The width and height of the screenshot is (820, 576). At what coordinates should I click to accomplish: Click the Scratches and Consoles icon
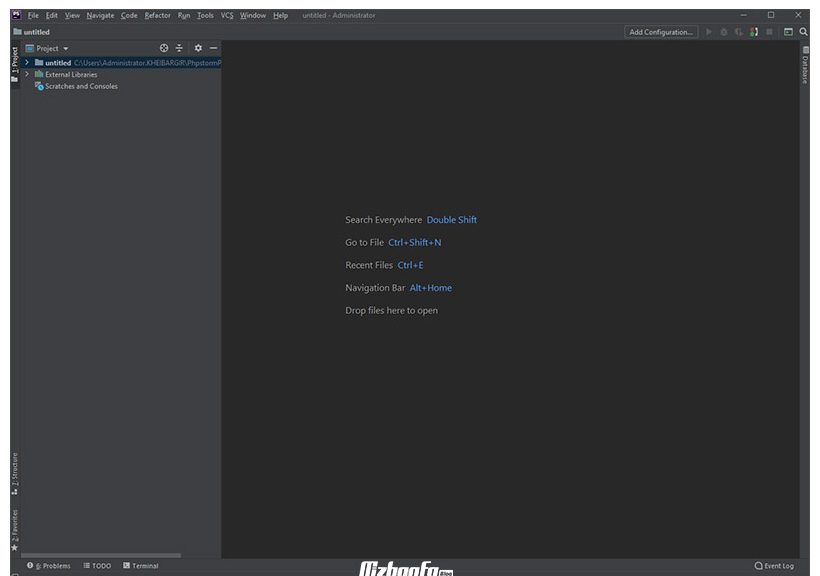pos(39,86)
